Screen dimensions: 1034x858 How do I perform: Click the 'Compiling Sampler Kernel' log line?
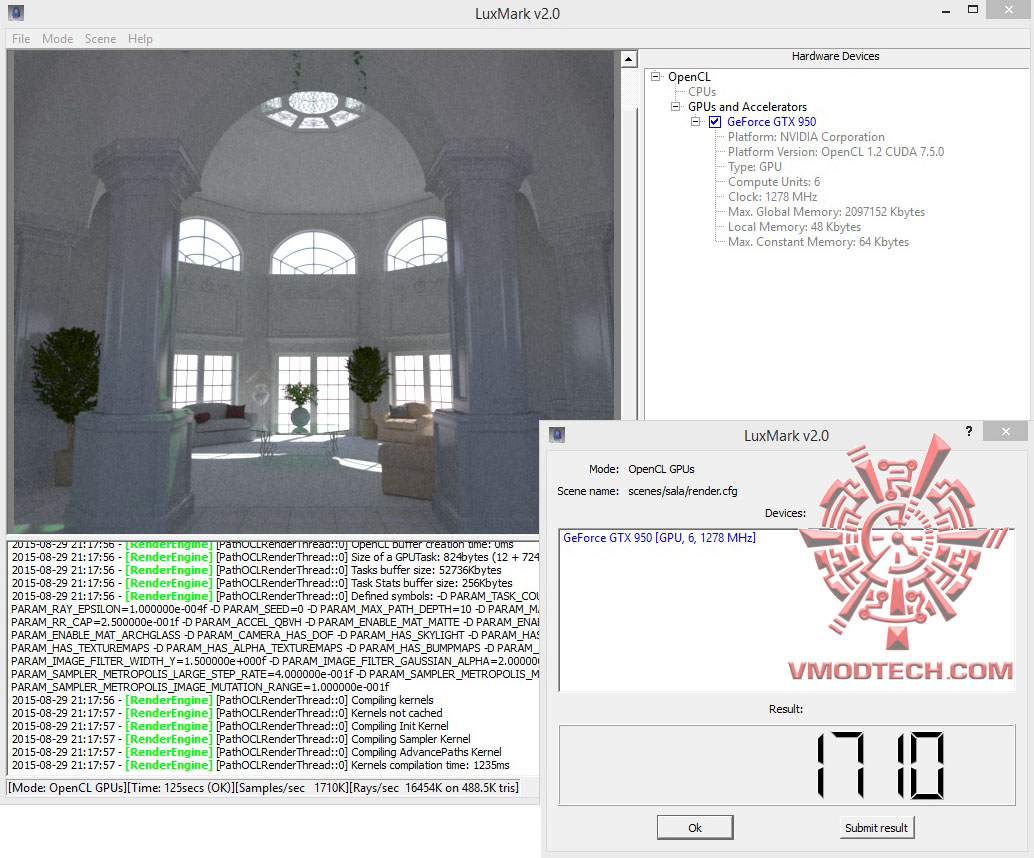241,739
